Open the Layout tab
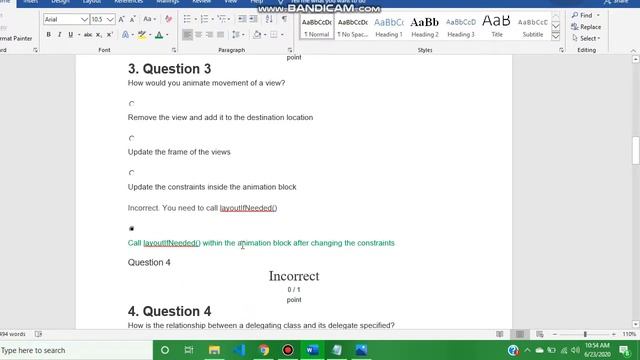The height and width of the screenshot is (360, 640). tap(92, 2)
